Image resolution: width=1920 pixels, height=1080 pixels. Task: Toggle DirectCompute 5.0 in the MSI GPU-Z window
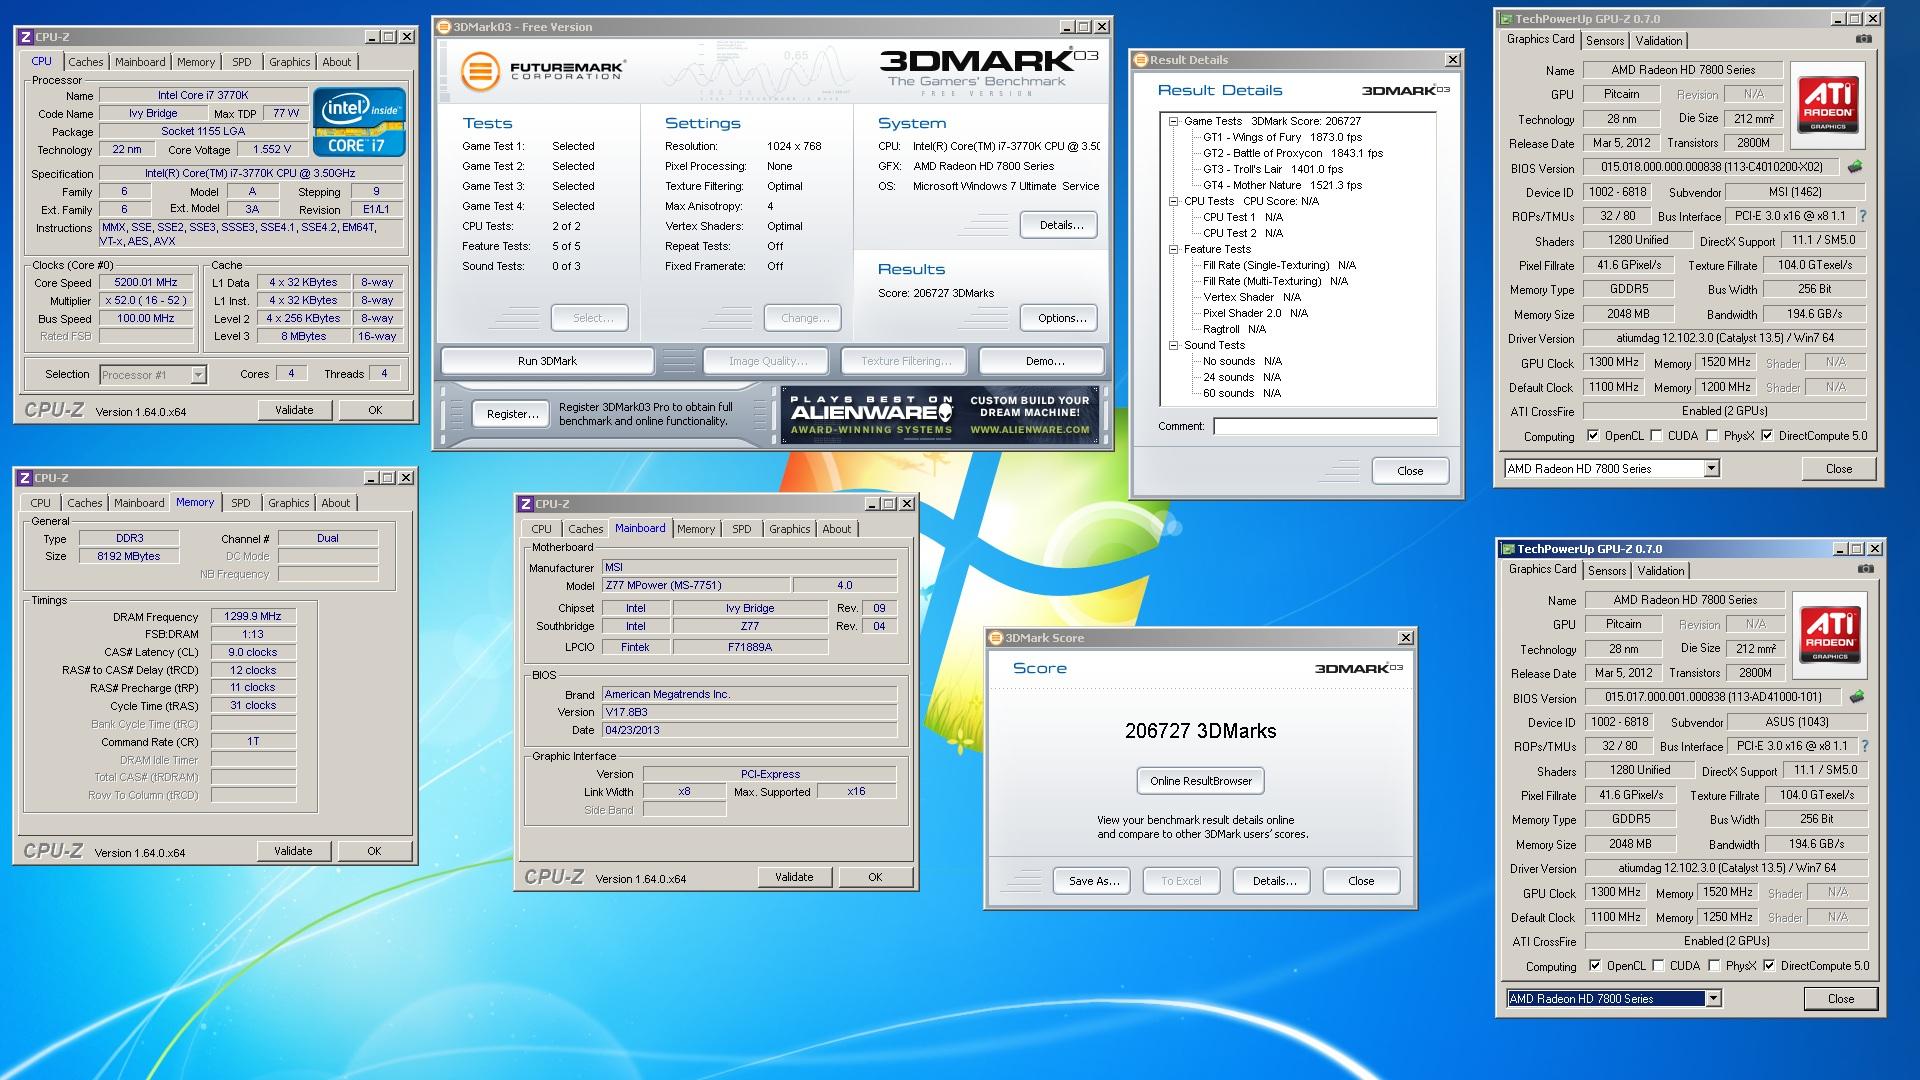pos(1767,436)
